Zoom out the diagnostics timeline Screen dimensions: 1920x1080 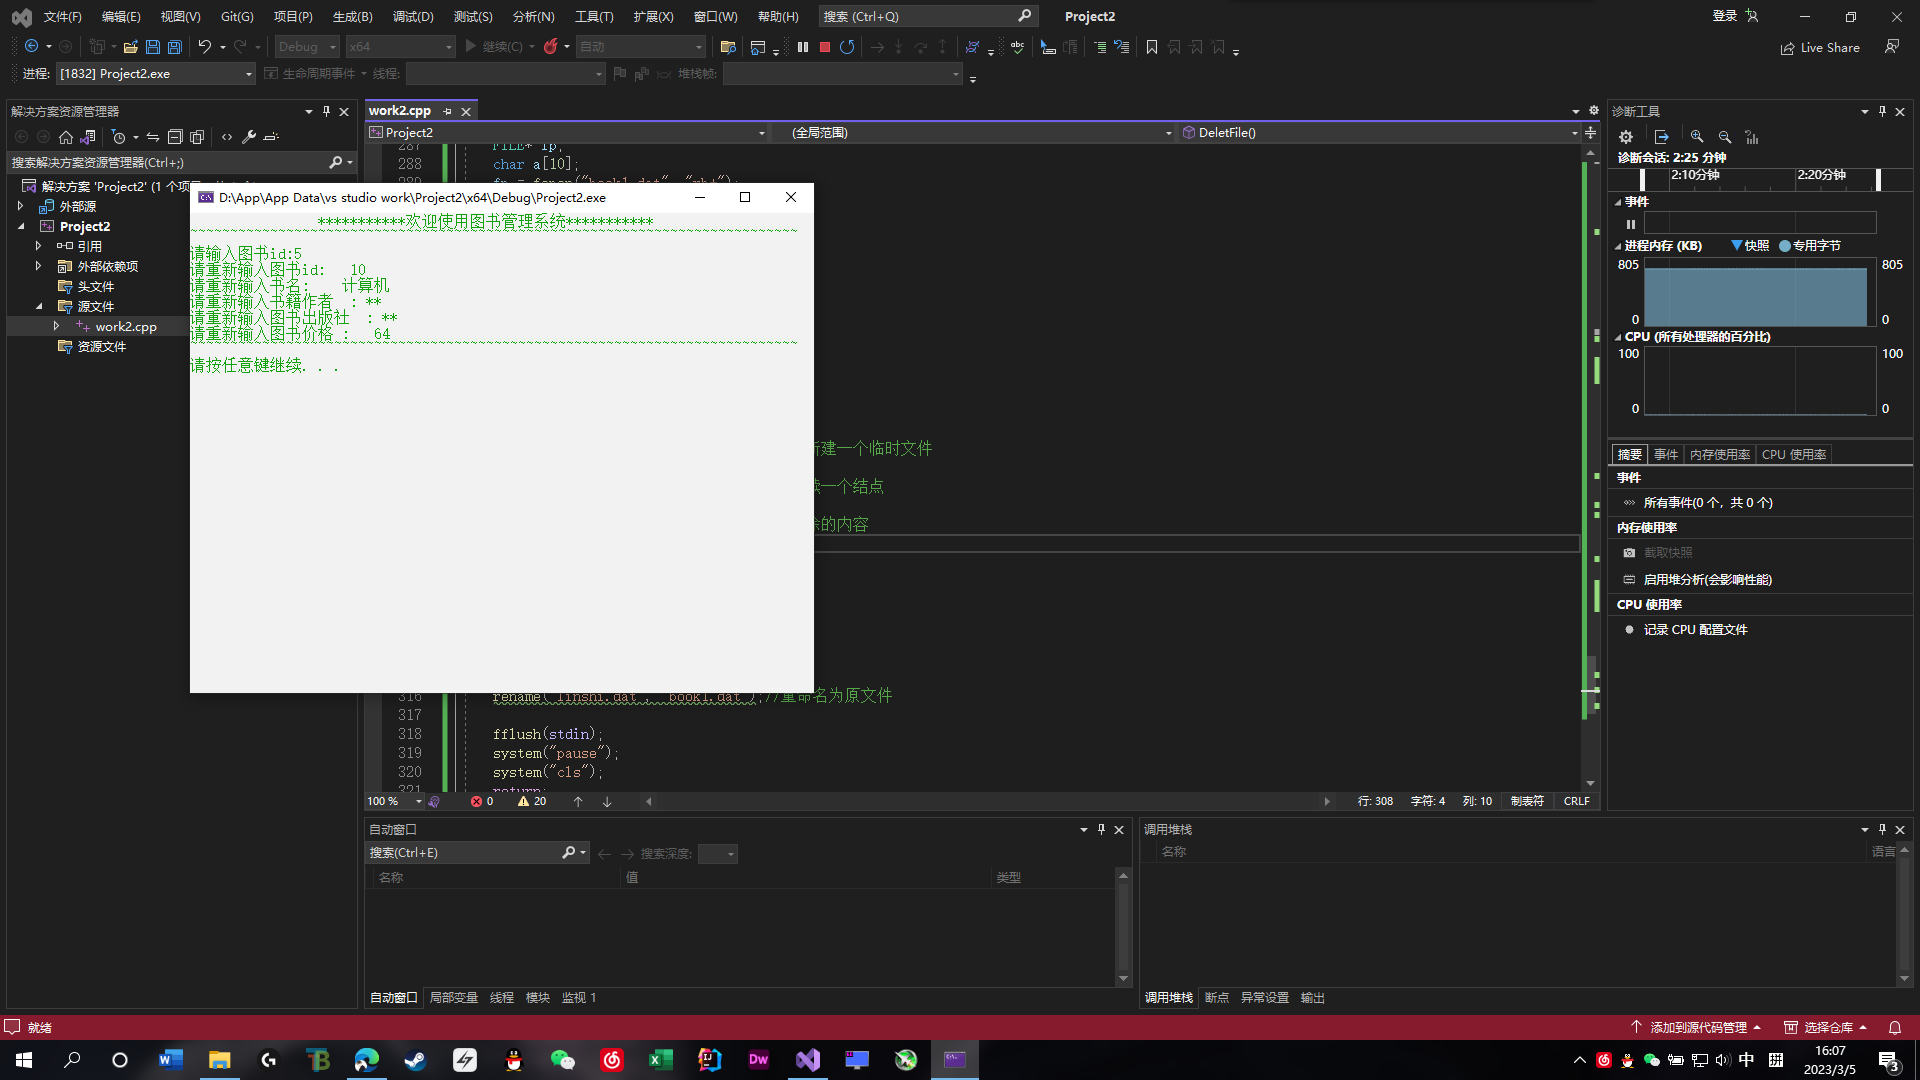click(x=1725, y=137)
